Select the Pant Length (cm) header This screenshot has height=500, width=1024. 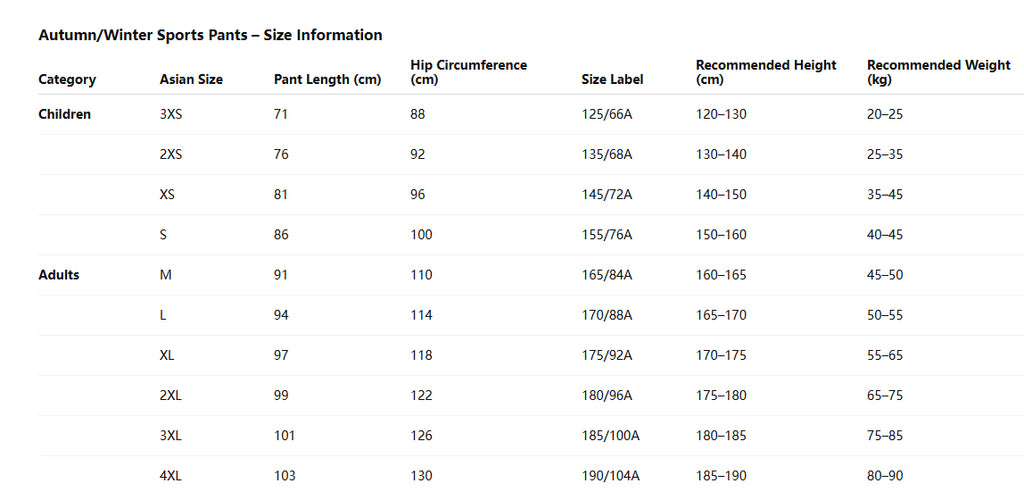pyautogui.click(x=327, y=79)
